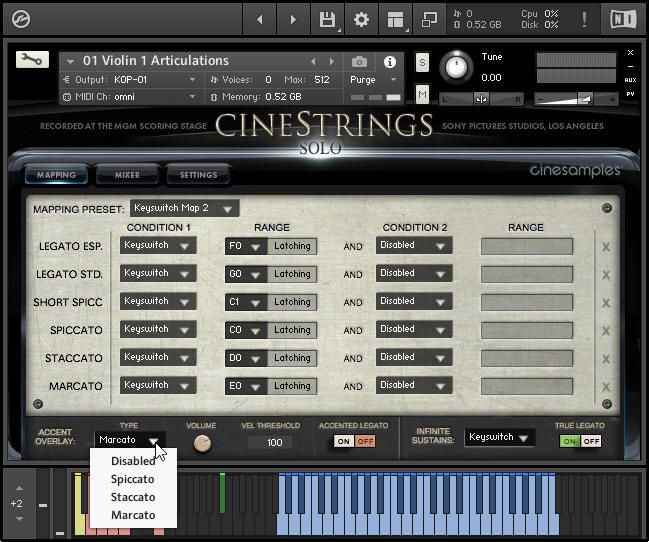The image size is (649, 542).
Task: Adjust the accent overlay Volume knob
Action: point(202,443)
